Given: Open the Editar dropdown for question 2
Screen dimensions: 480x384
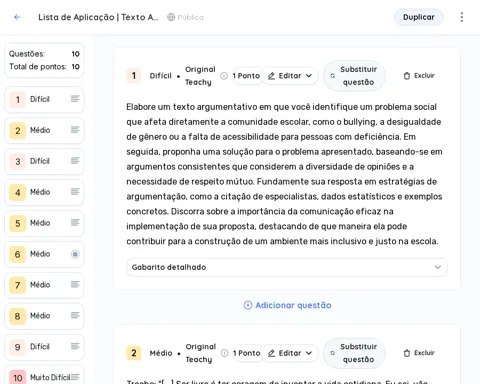Looking at the screenshot, I should (x=290, y=353).
